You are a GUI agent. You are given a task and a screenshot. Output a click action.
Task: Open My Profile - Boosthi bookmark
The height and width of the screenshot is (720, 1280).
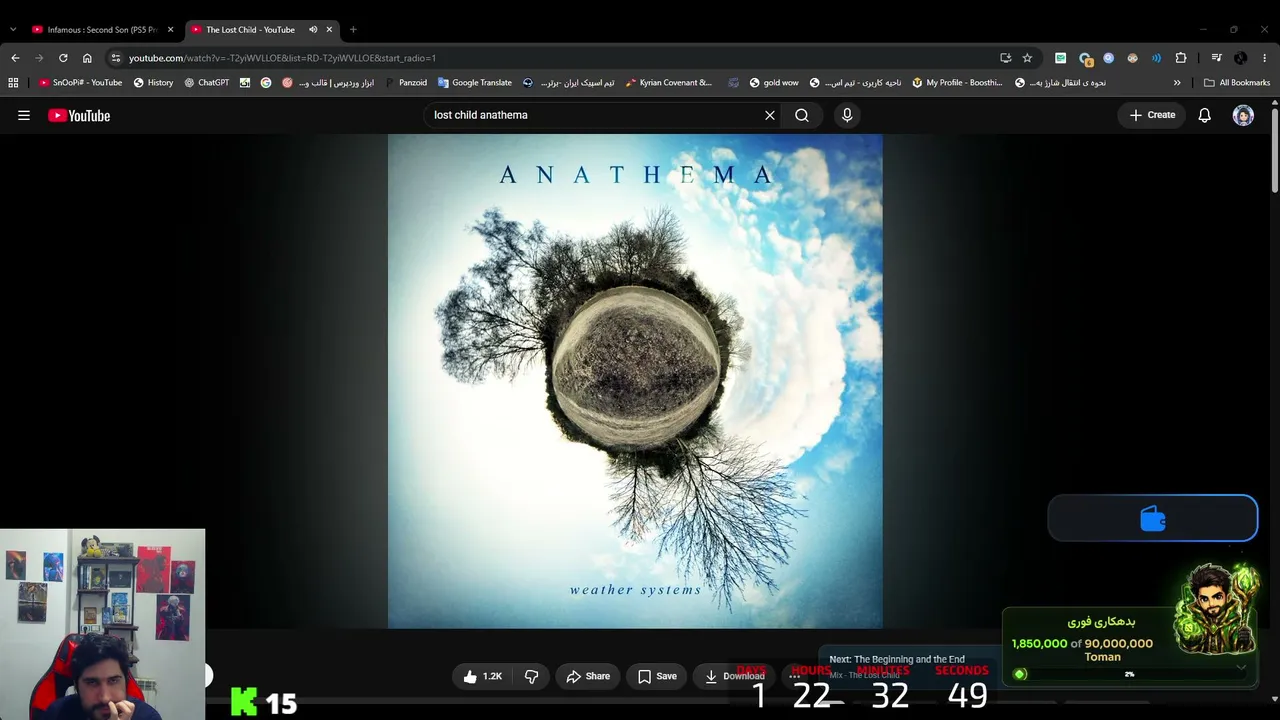pos(957,83)
